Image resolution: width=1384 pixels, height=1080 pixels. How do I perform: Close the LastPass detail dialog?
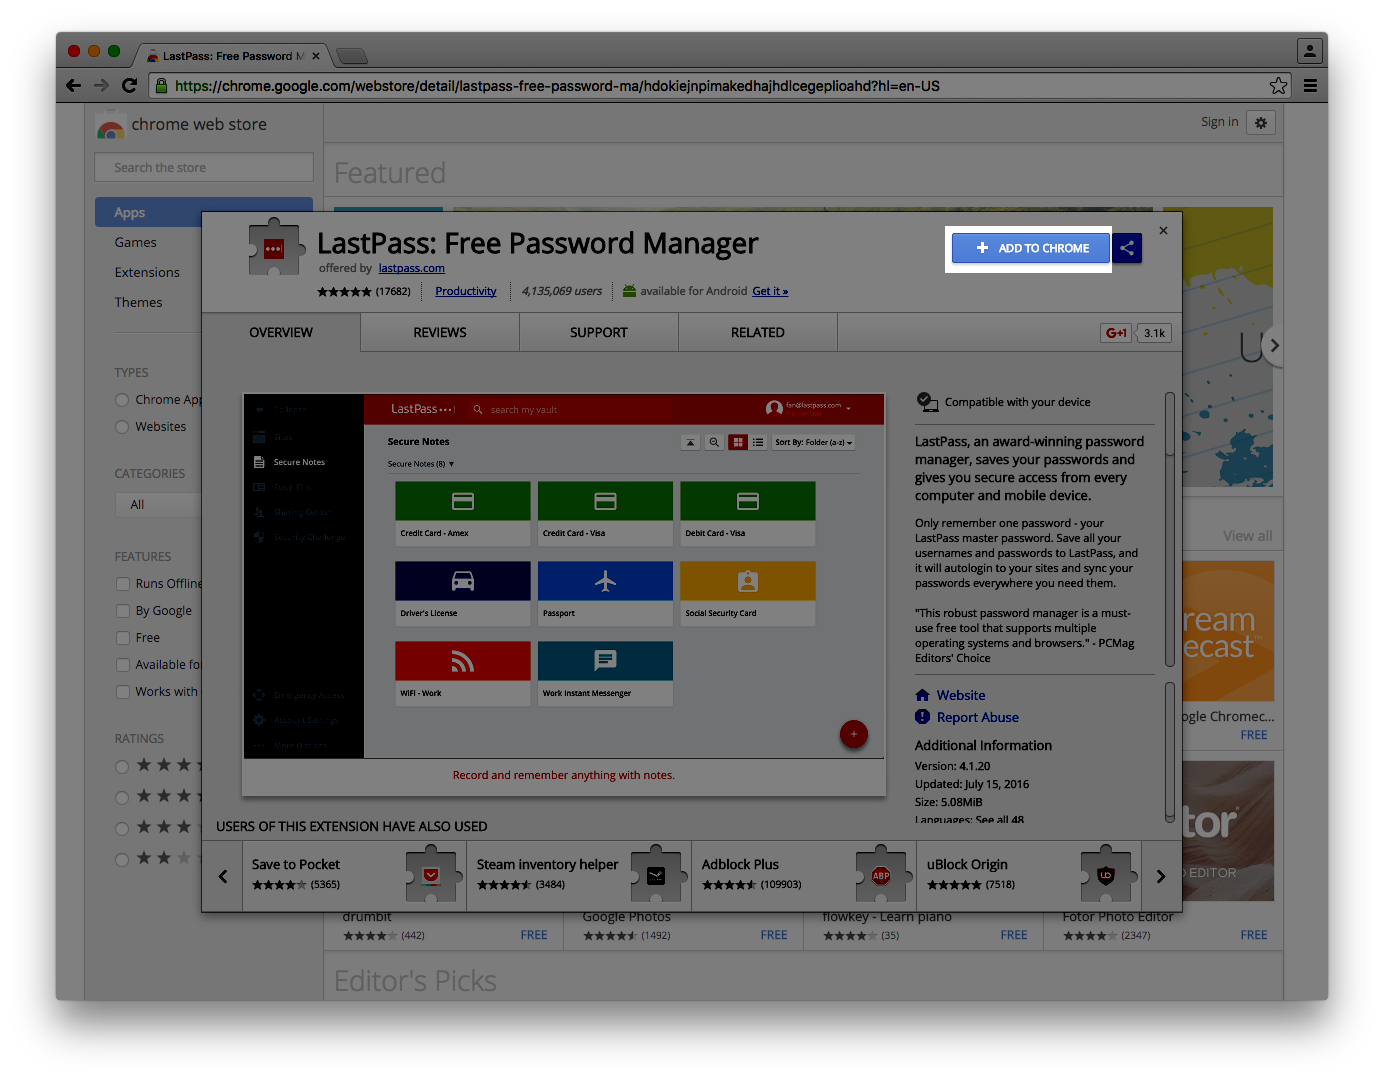[1163, 231]
